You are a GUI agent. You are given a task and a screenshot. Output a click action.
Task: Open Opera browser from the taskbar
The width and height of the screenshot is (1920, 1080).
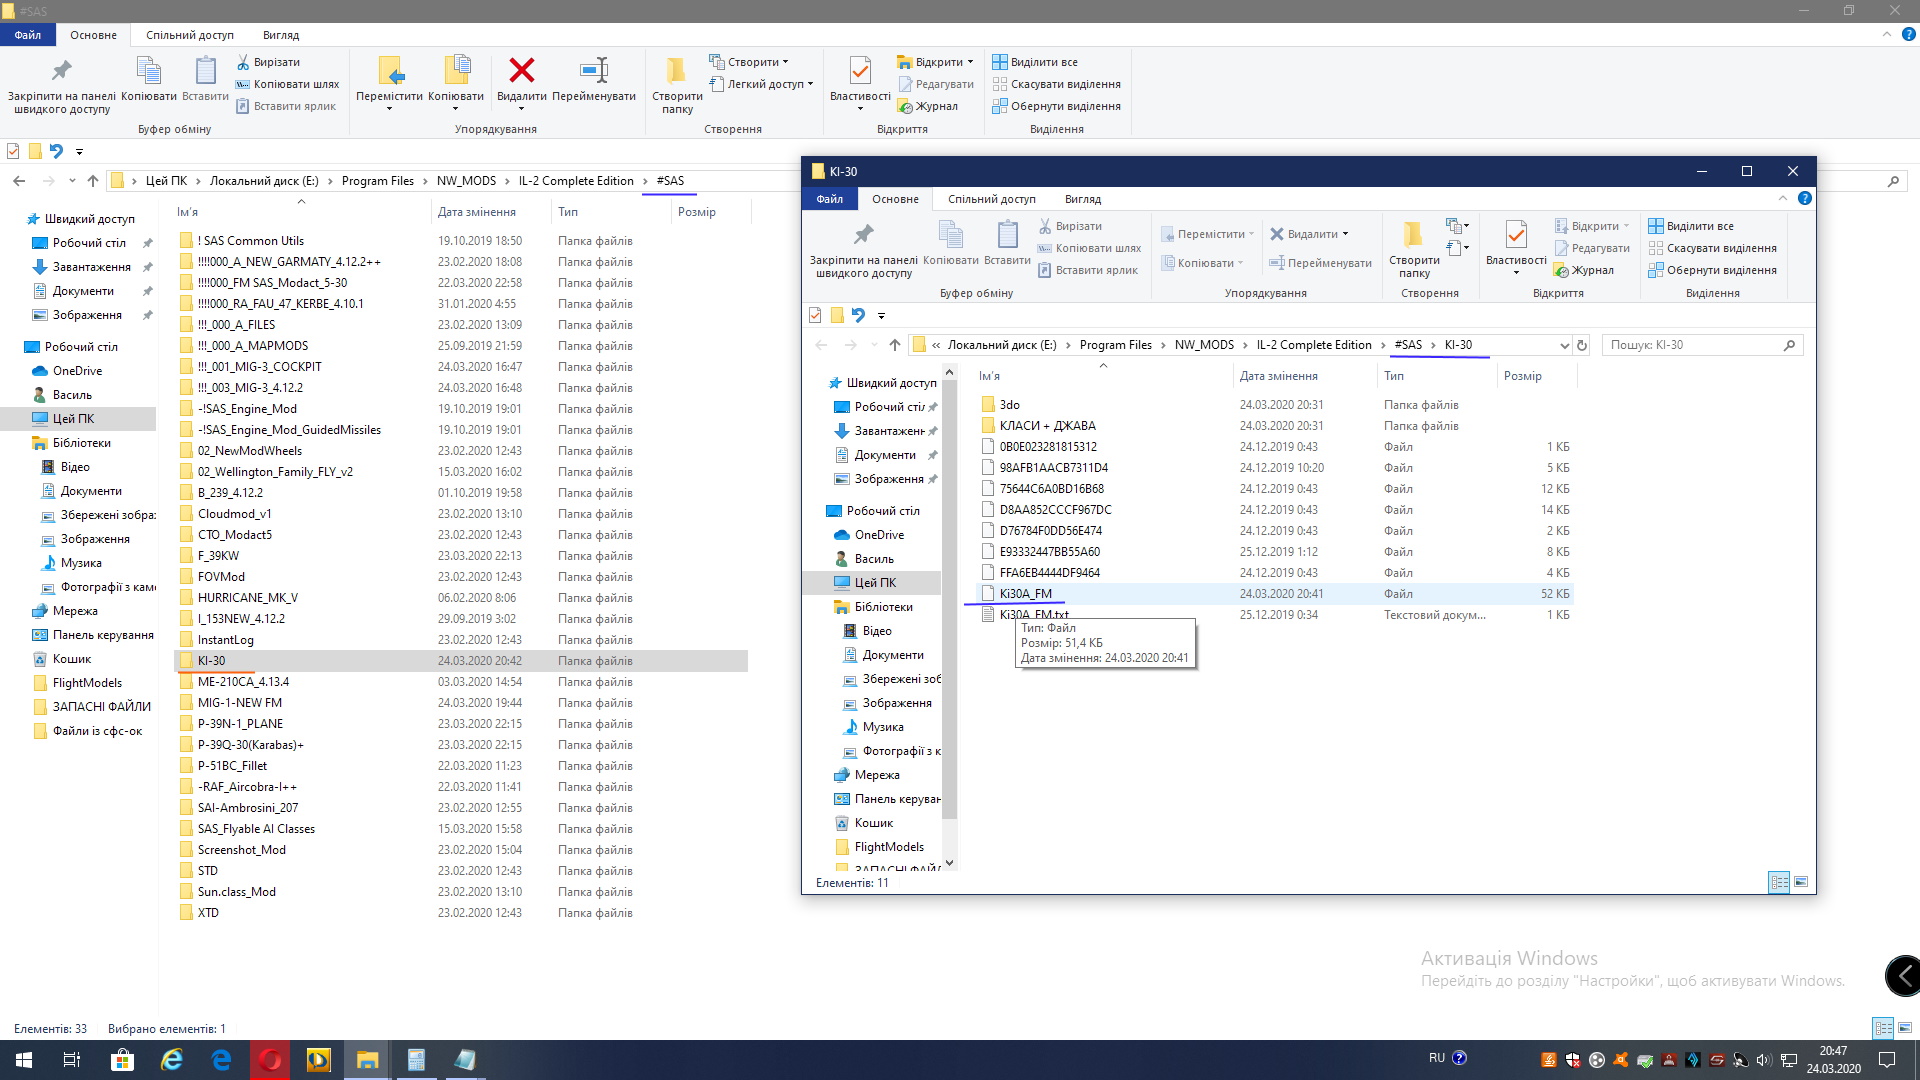point(270,1060)
